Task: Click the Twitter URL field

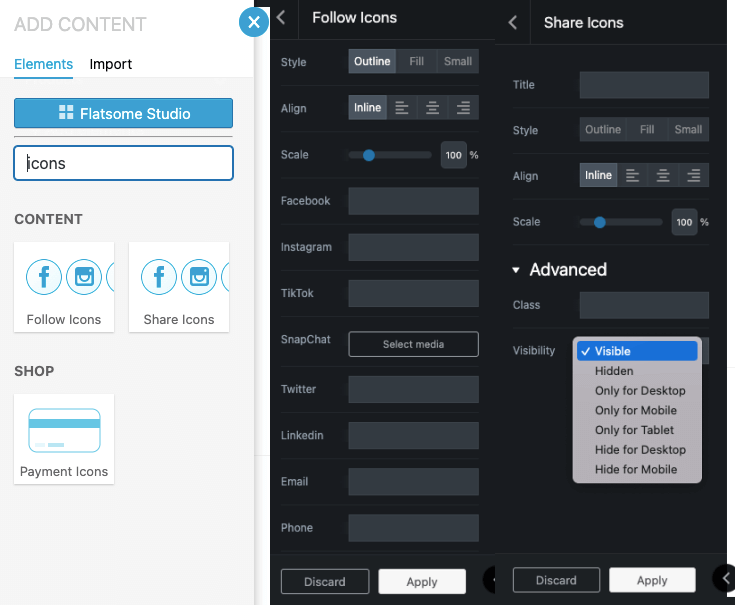Action: [x=413, y=389]
